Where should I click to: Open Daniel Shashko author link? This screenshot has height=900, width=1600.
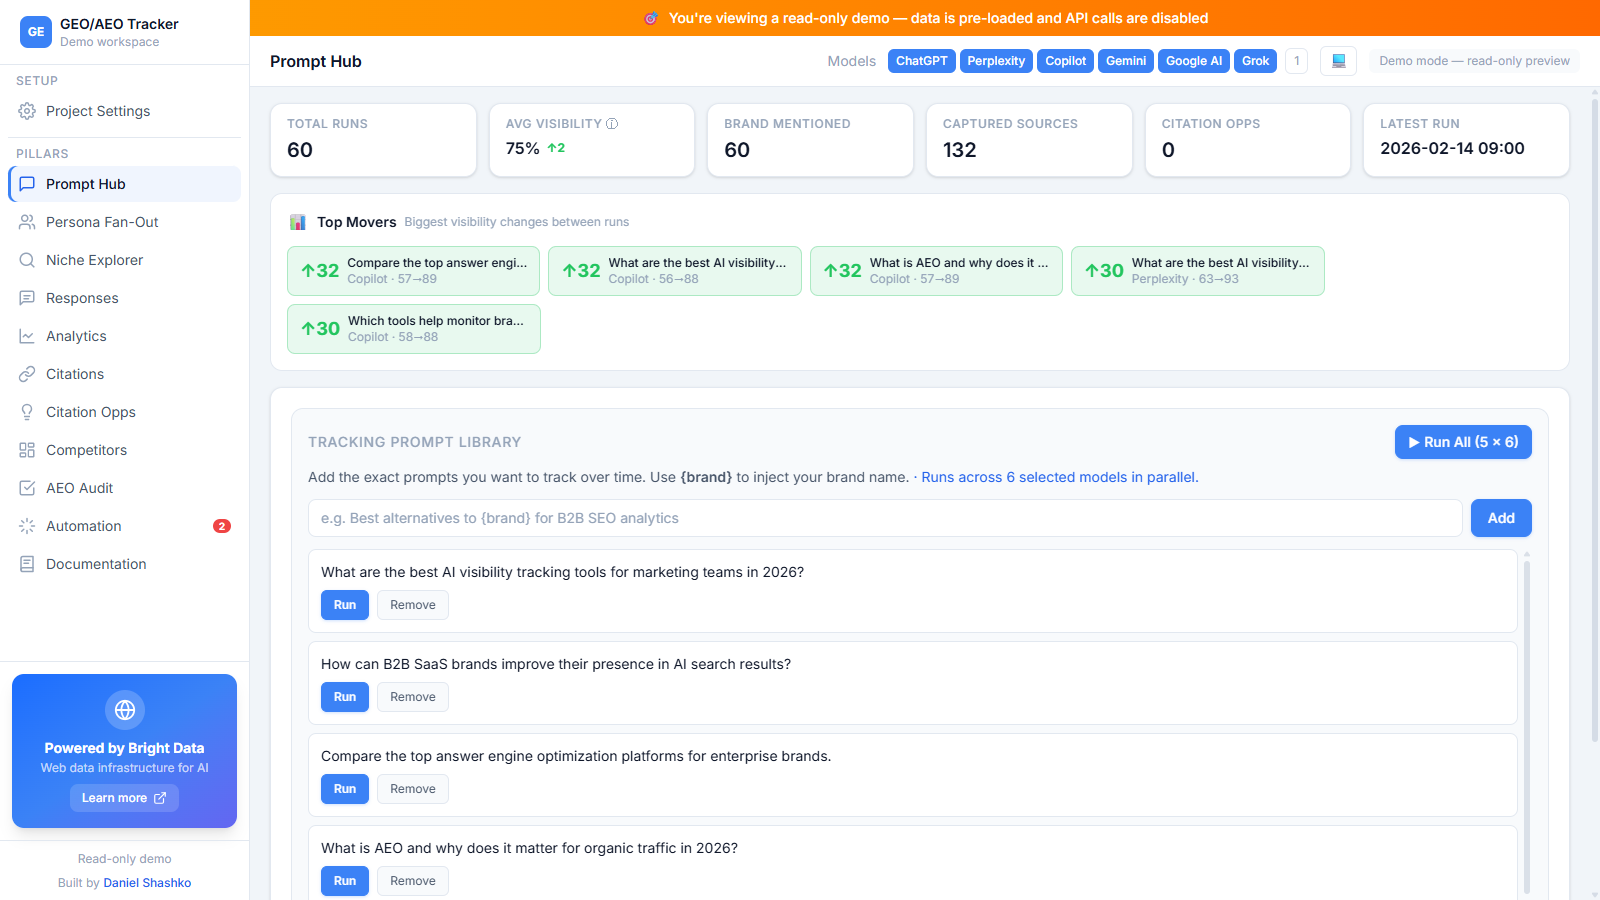click(x=147, y=883)
